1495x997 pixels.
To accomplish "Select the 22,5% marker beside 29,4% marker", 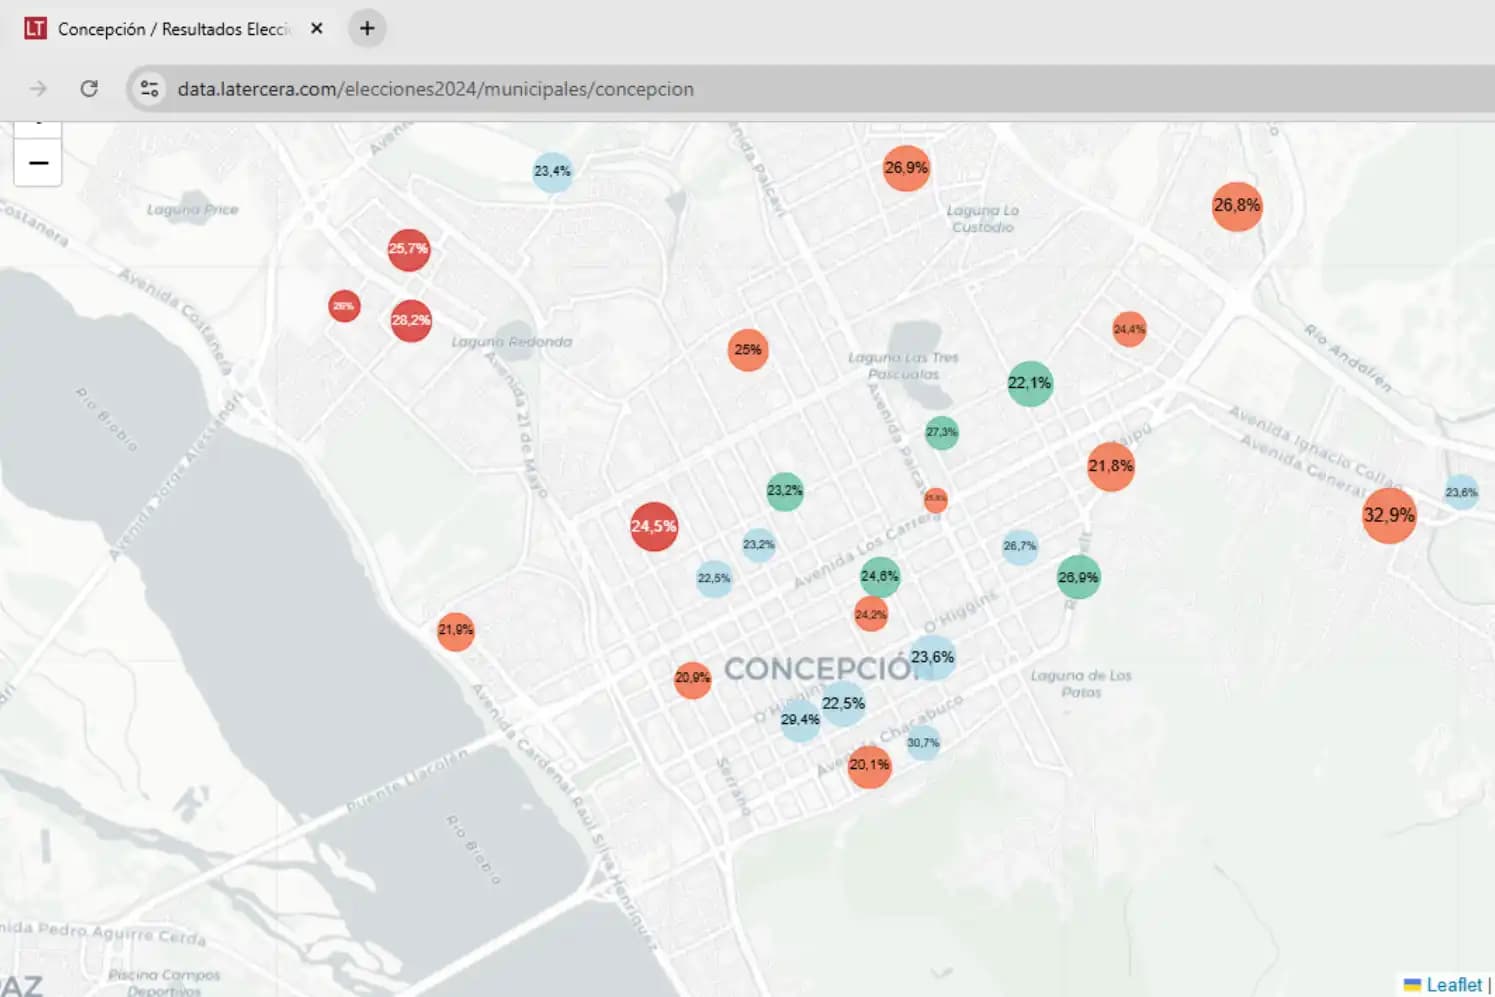I will (x=843, y=704).
